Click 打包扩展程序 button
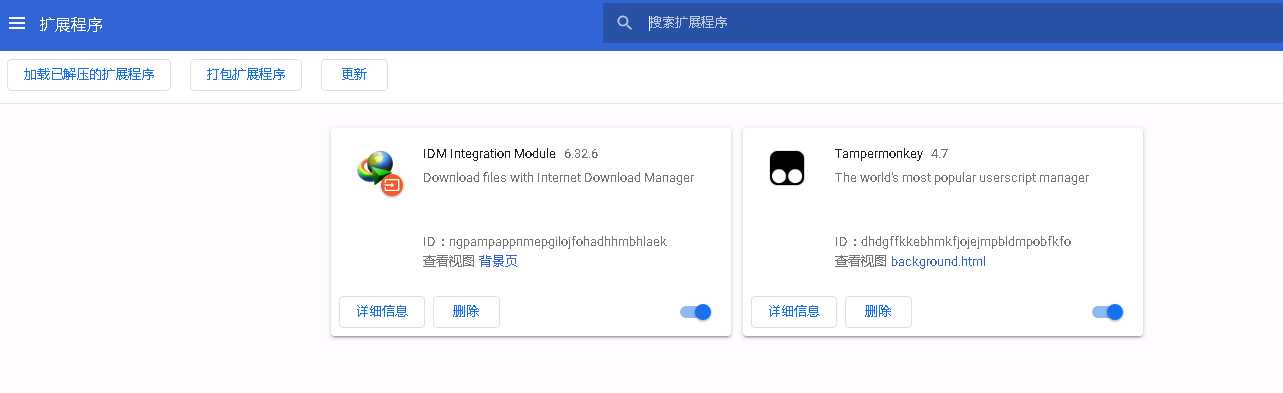 click(246, 75)
